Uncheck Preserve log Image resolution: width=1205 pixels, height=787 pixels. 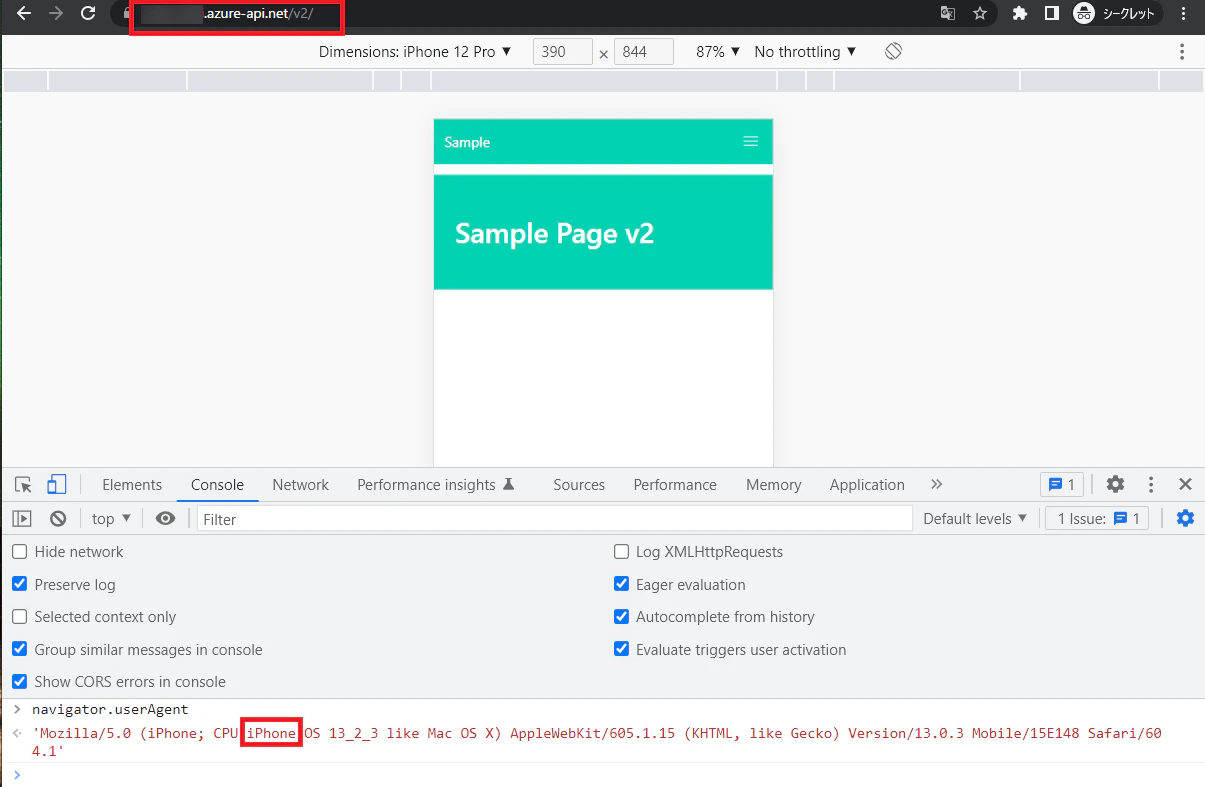pyautogui.click(x=20, y=584)
